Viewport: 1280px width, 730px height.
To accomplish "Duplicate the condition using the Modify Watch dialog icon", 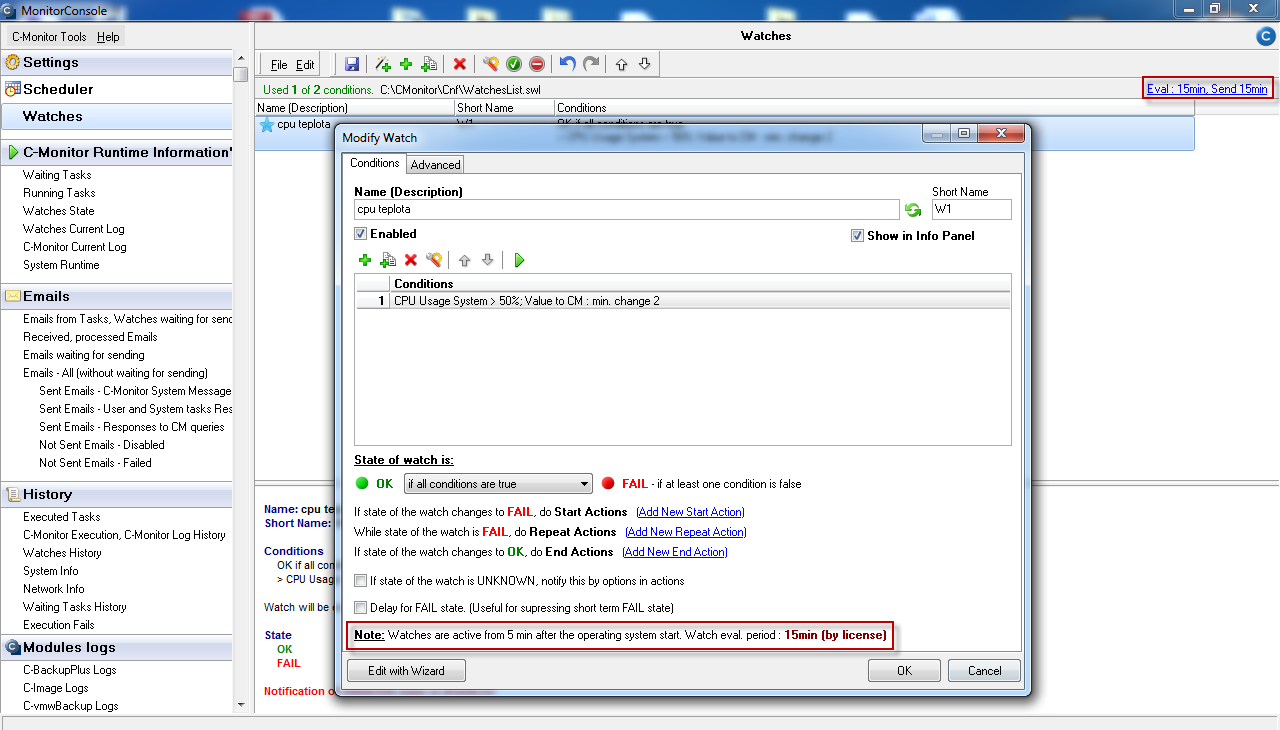I will [x=388, y=260].
